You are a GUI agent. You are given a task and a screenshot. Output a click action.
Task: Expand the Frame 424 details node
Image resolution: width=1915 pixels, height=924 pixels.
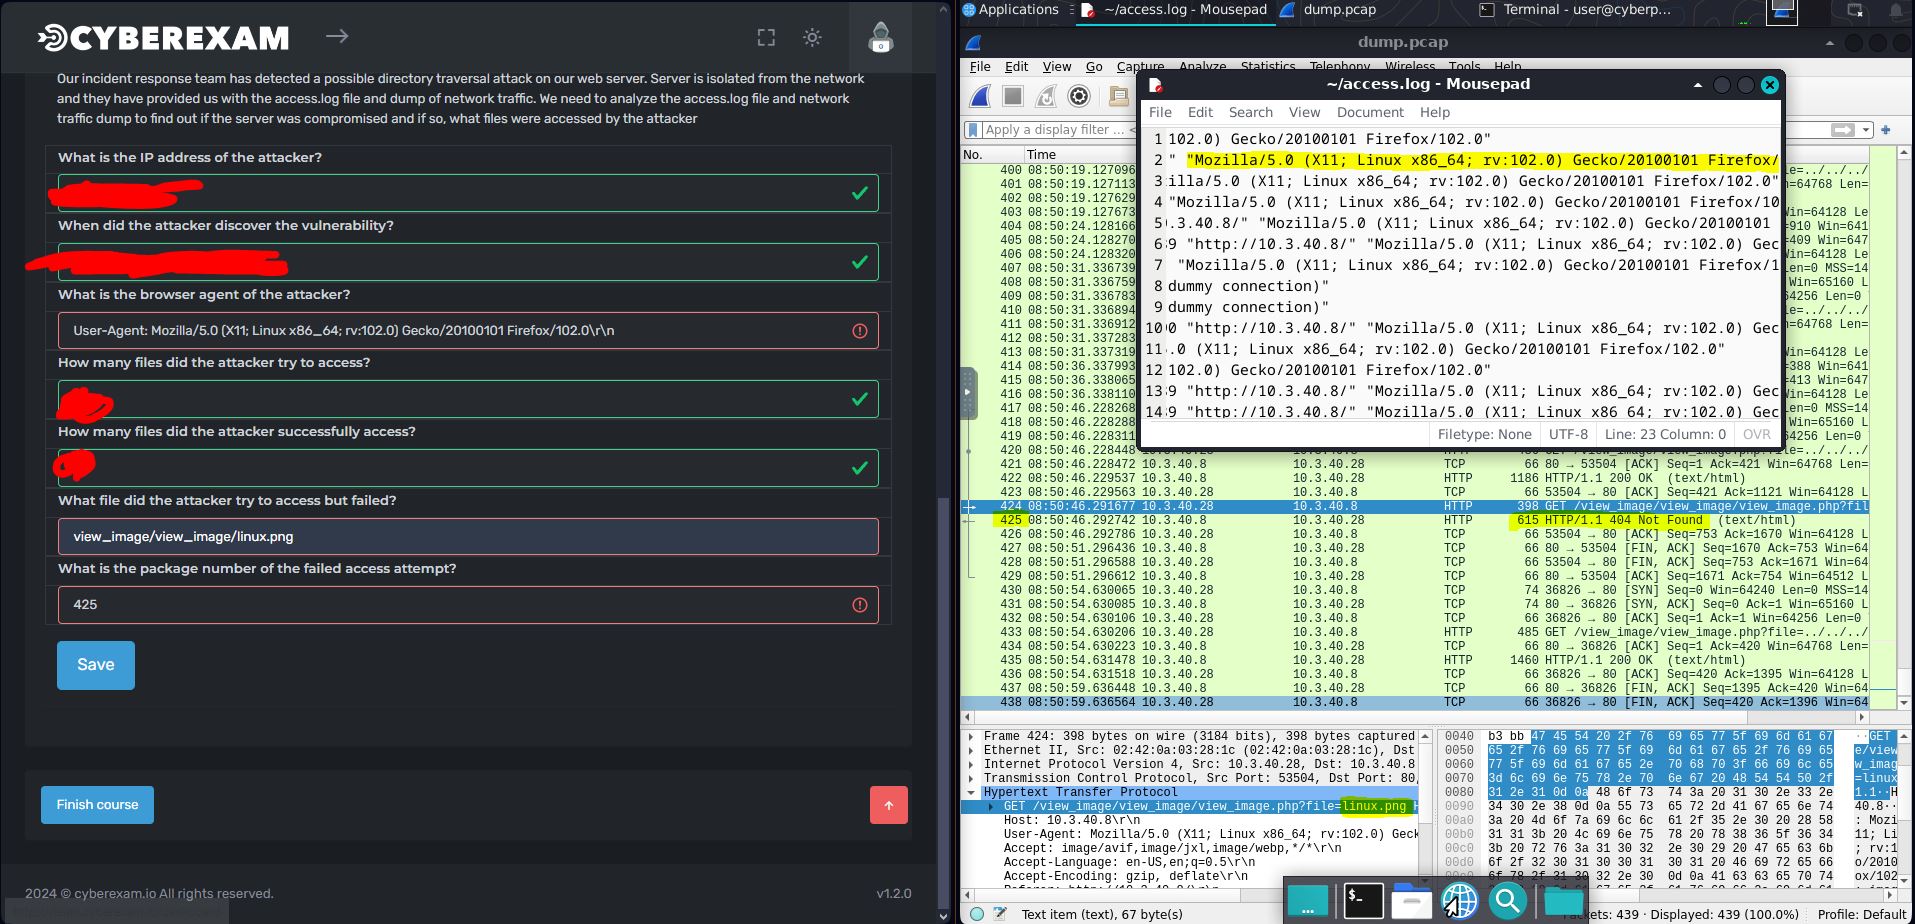pyautogui.click(x=971, y=736)
